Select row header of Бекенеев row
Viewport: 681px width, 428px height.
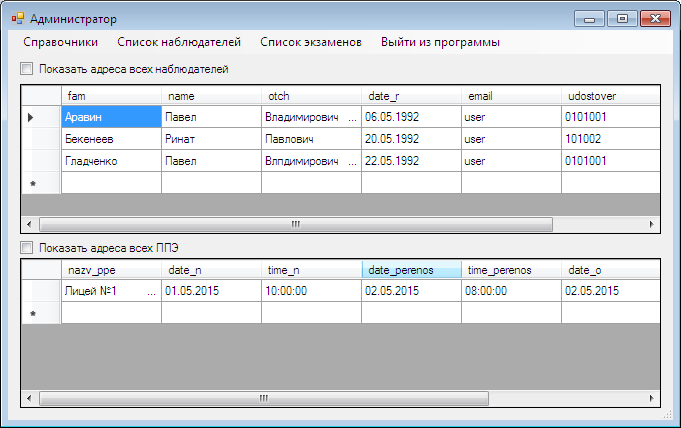pyautogui.click(x=41, y=139)
